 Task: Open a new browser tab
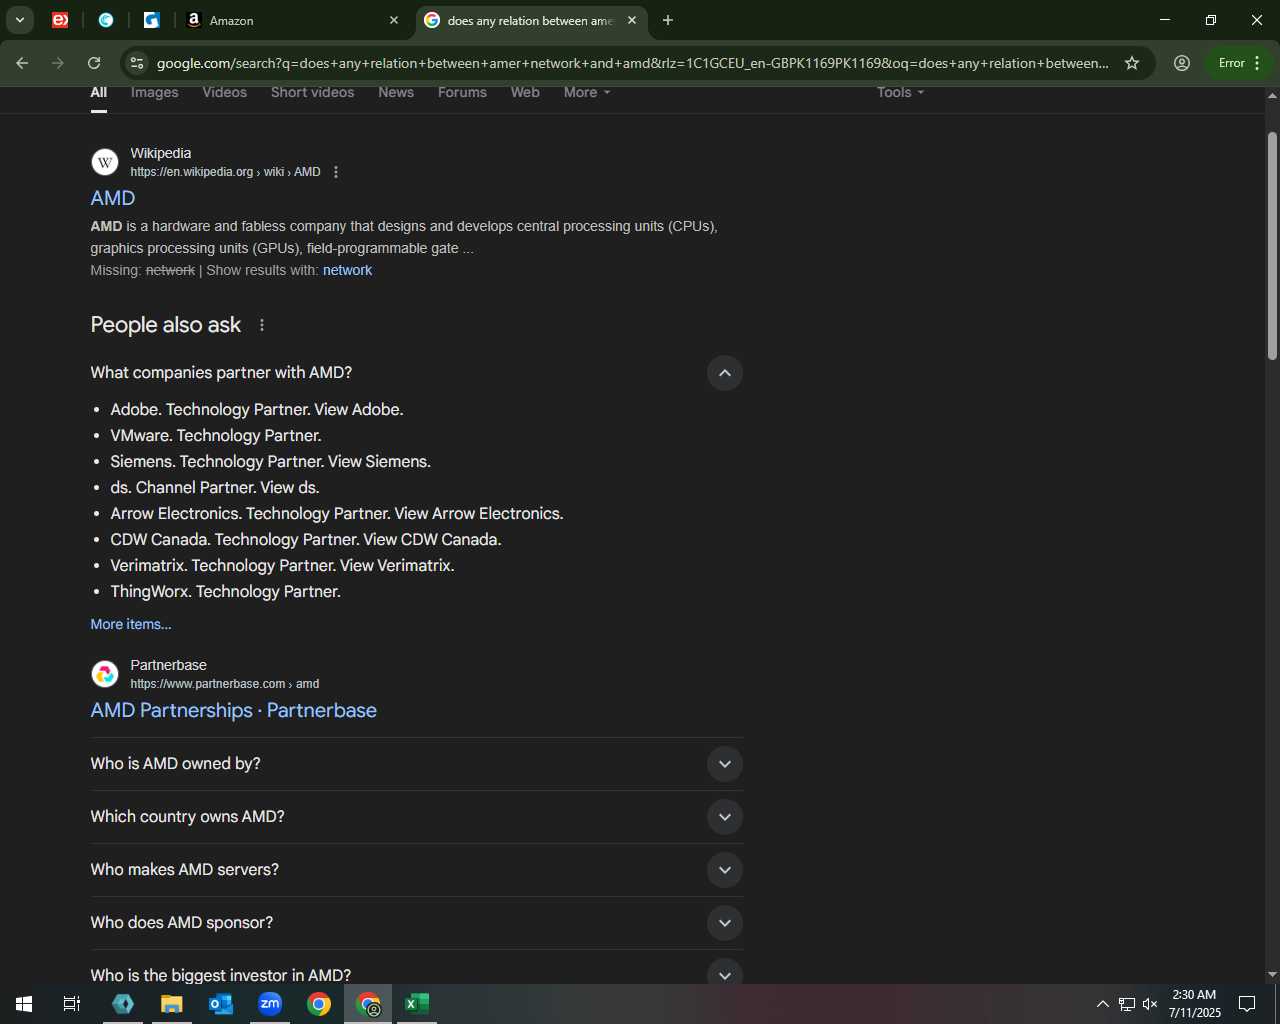coord(668,20)
